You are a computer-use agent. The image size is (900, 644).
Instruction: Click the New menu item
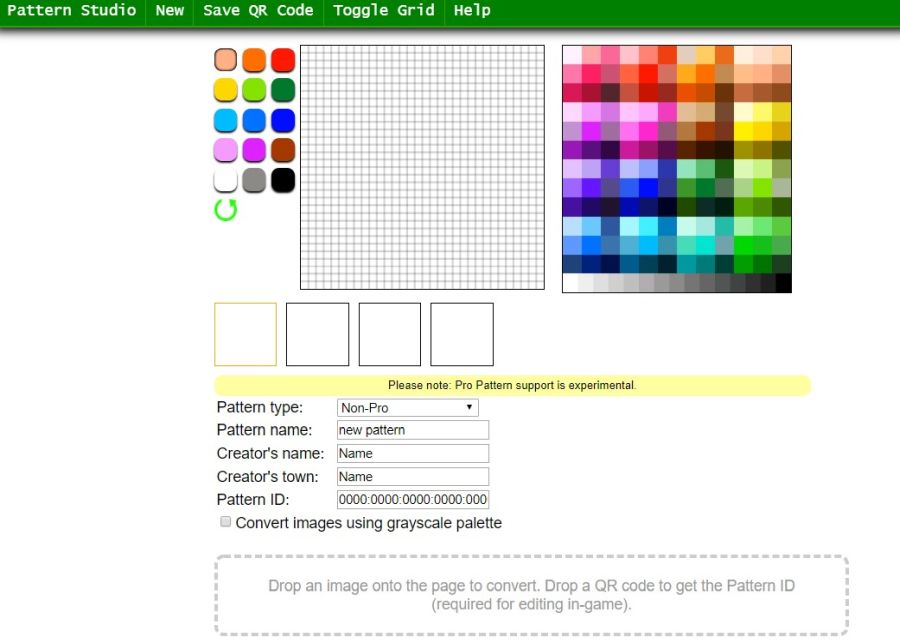point(170,11)
